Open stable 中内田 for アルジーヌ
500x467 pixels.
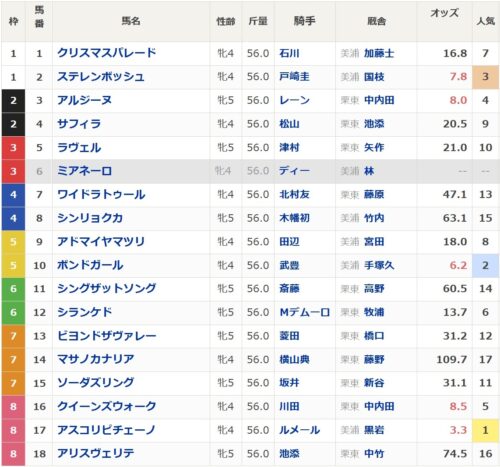(x=379, y=100)
